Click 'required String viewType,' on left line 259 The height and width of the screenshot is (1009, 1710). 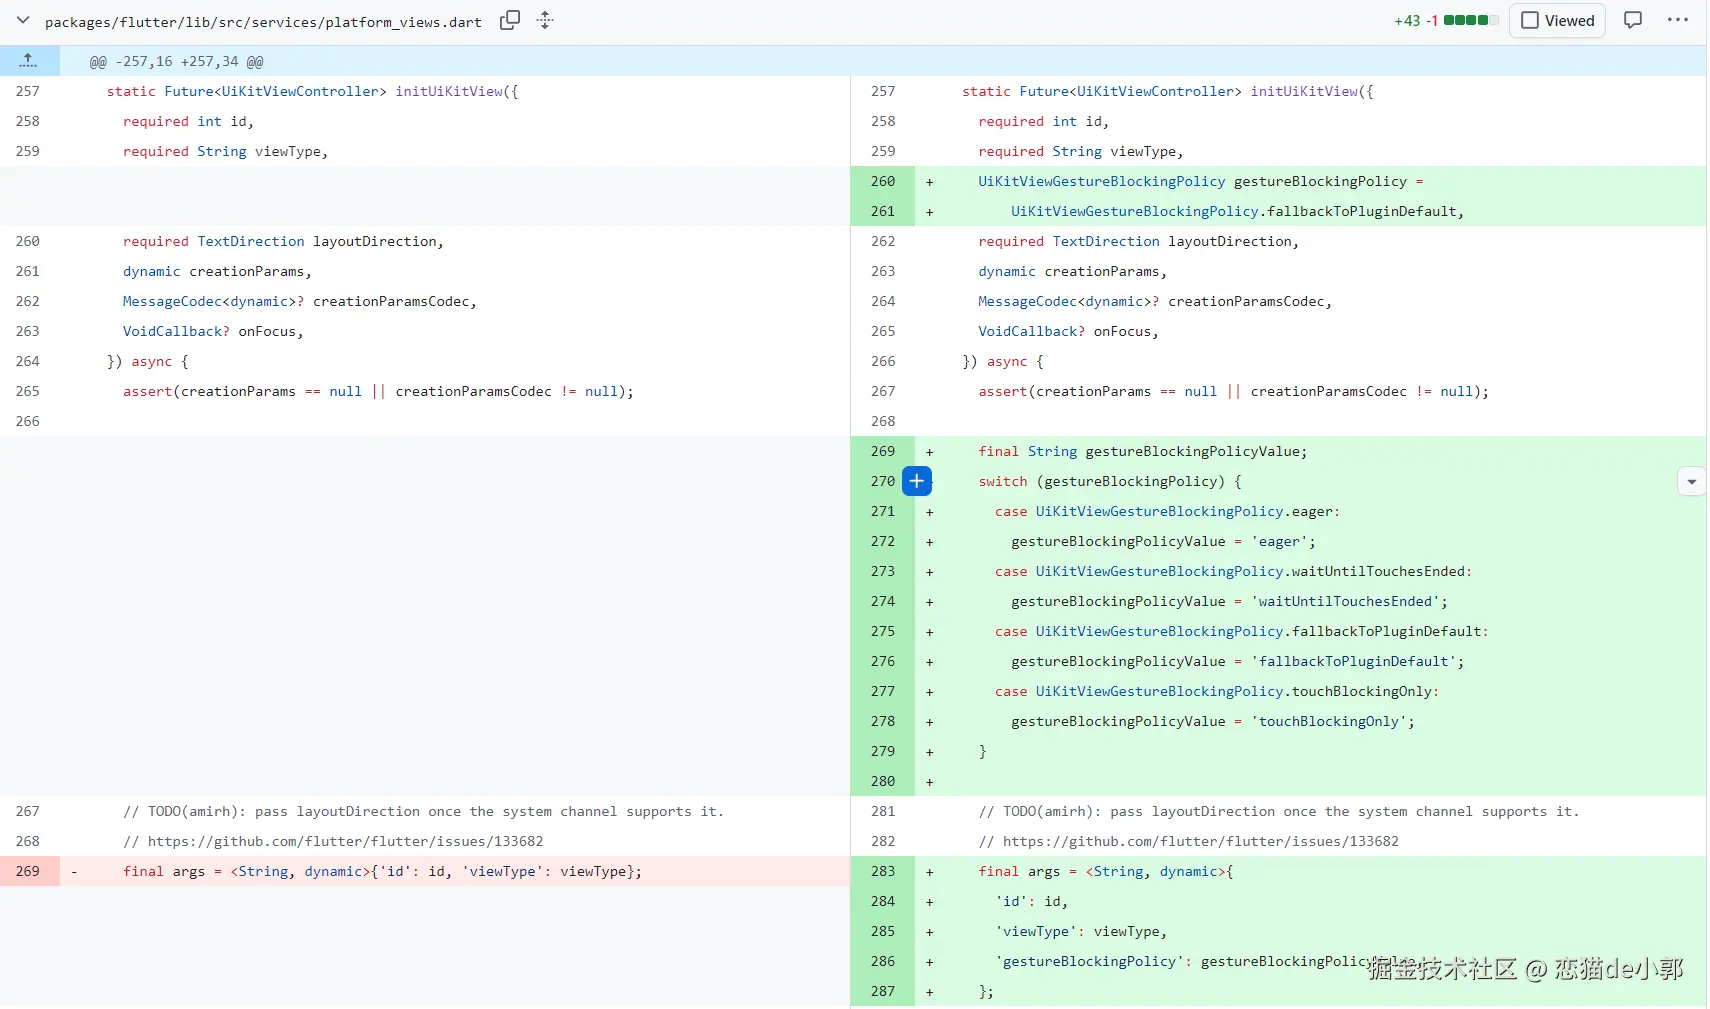[225, 151]
